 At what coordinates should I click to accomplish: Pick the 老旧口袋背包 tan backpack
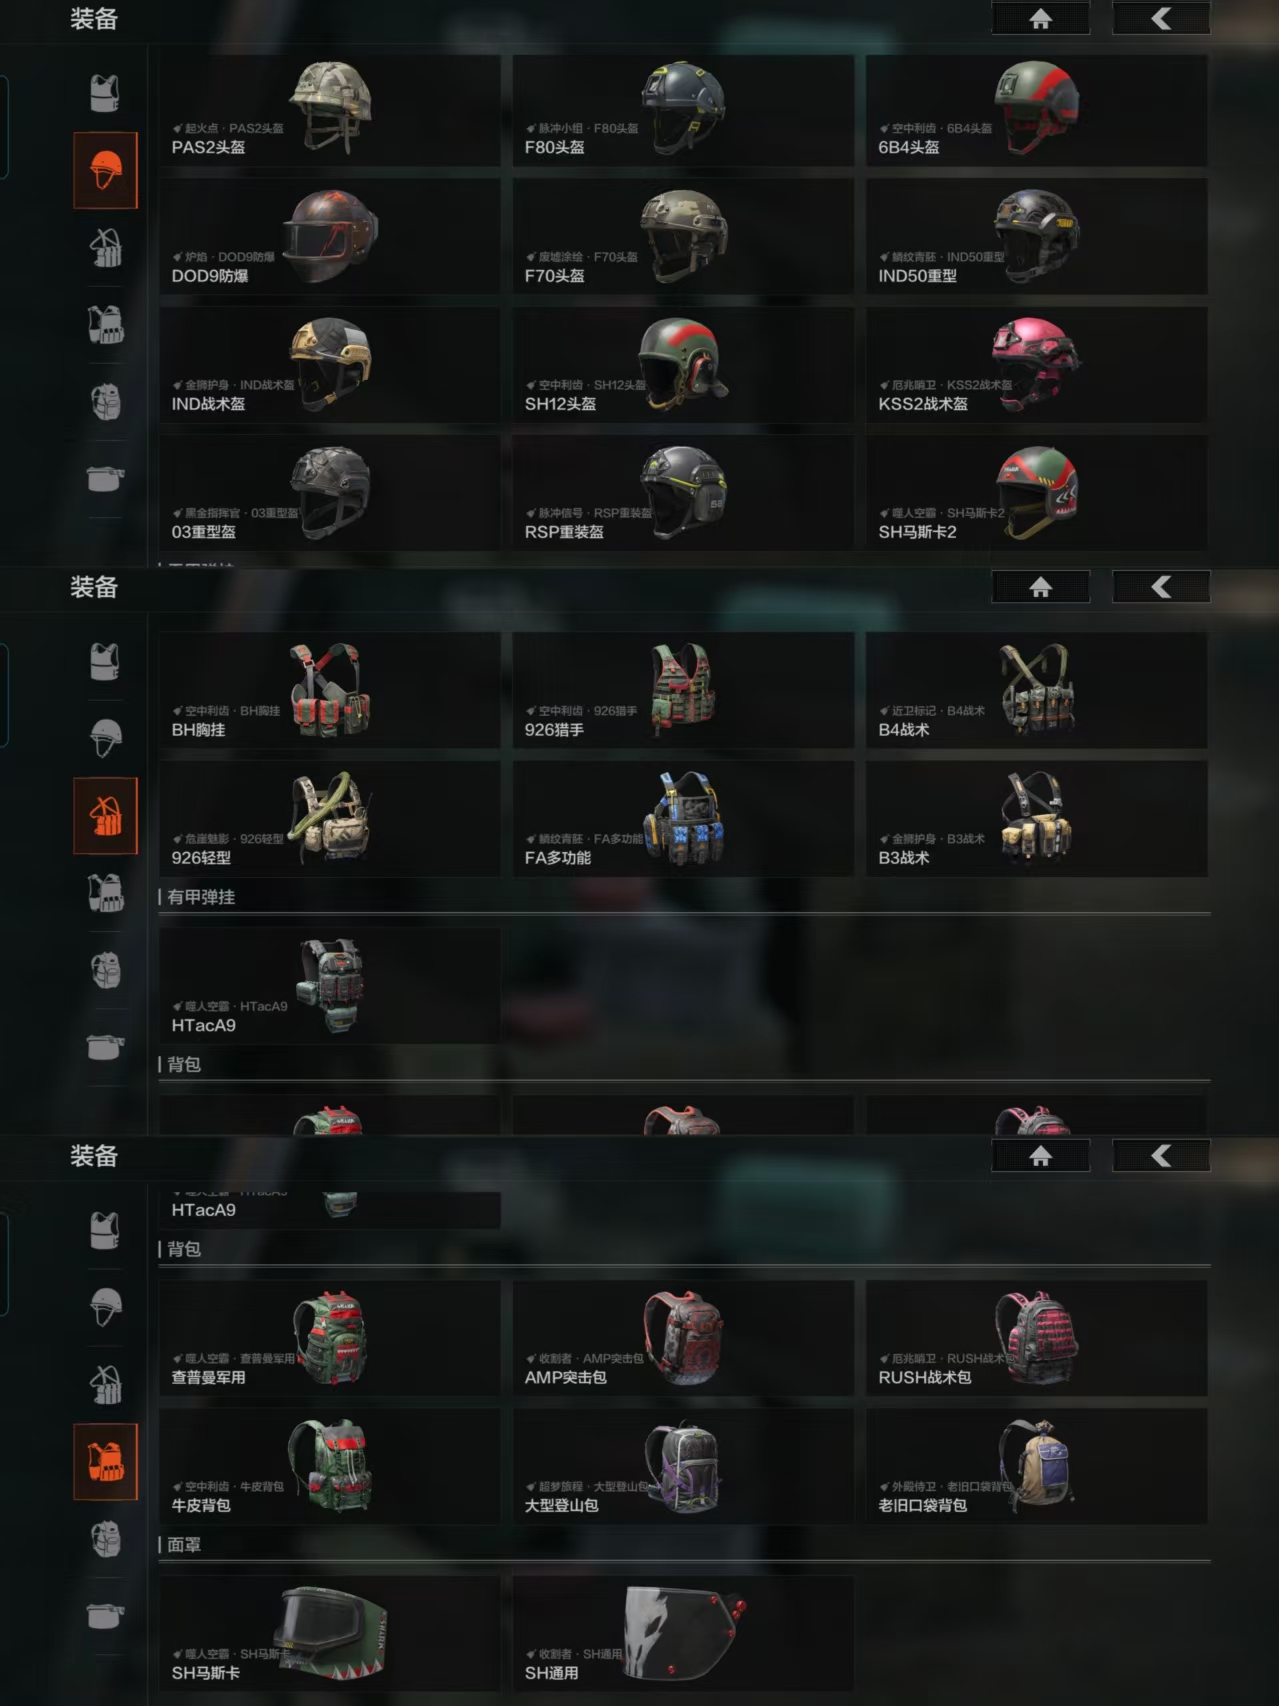click(x=1036, y=1466)
